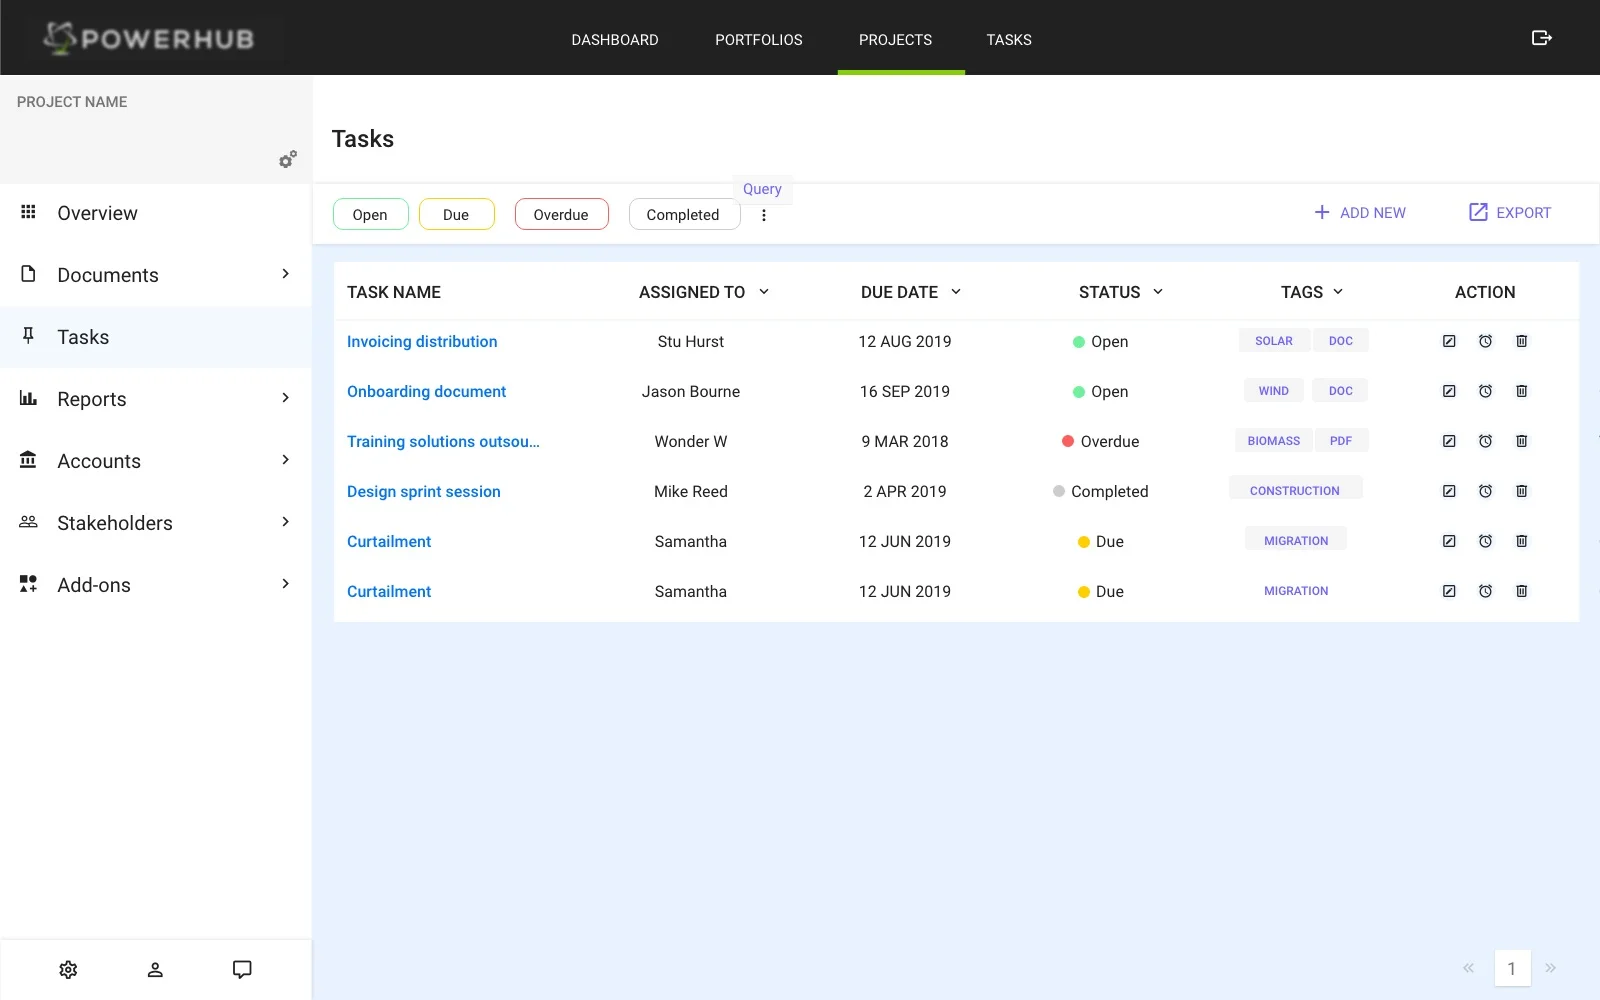Toggle the Overdue status filter
The image size is (1600, 1000).
[x=561, y=214]
